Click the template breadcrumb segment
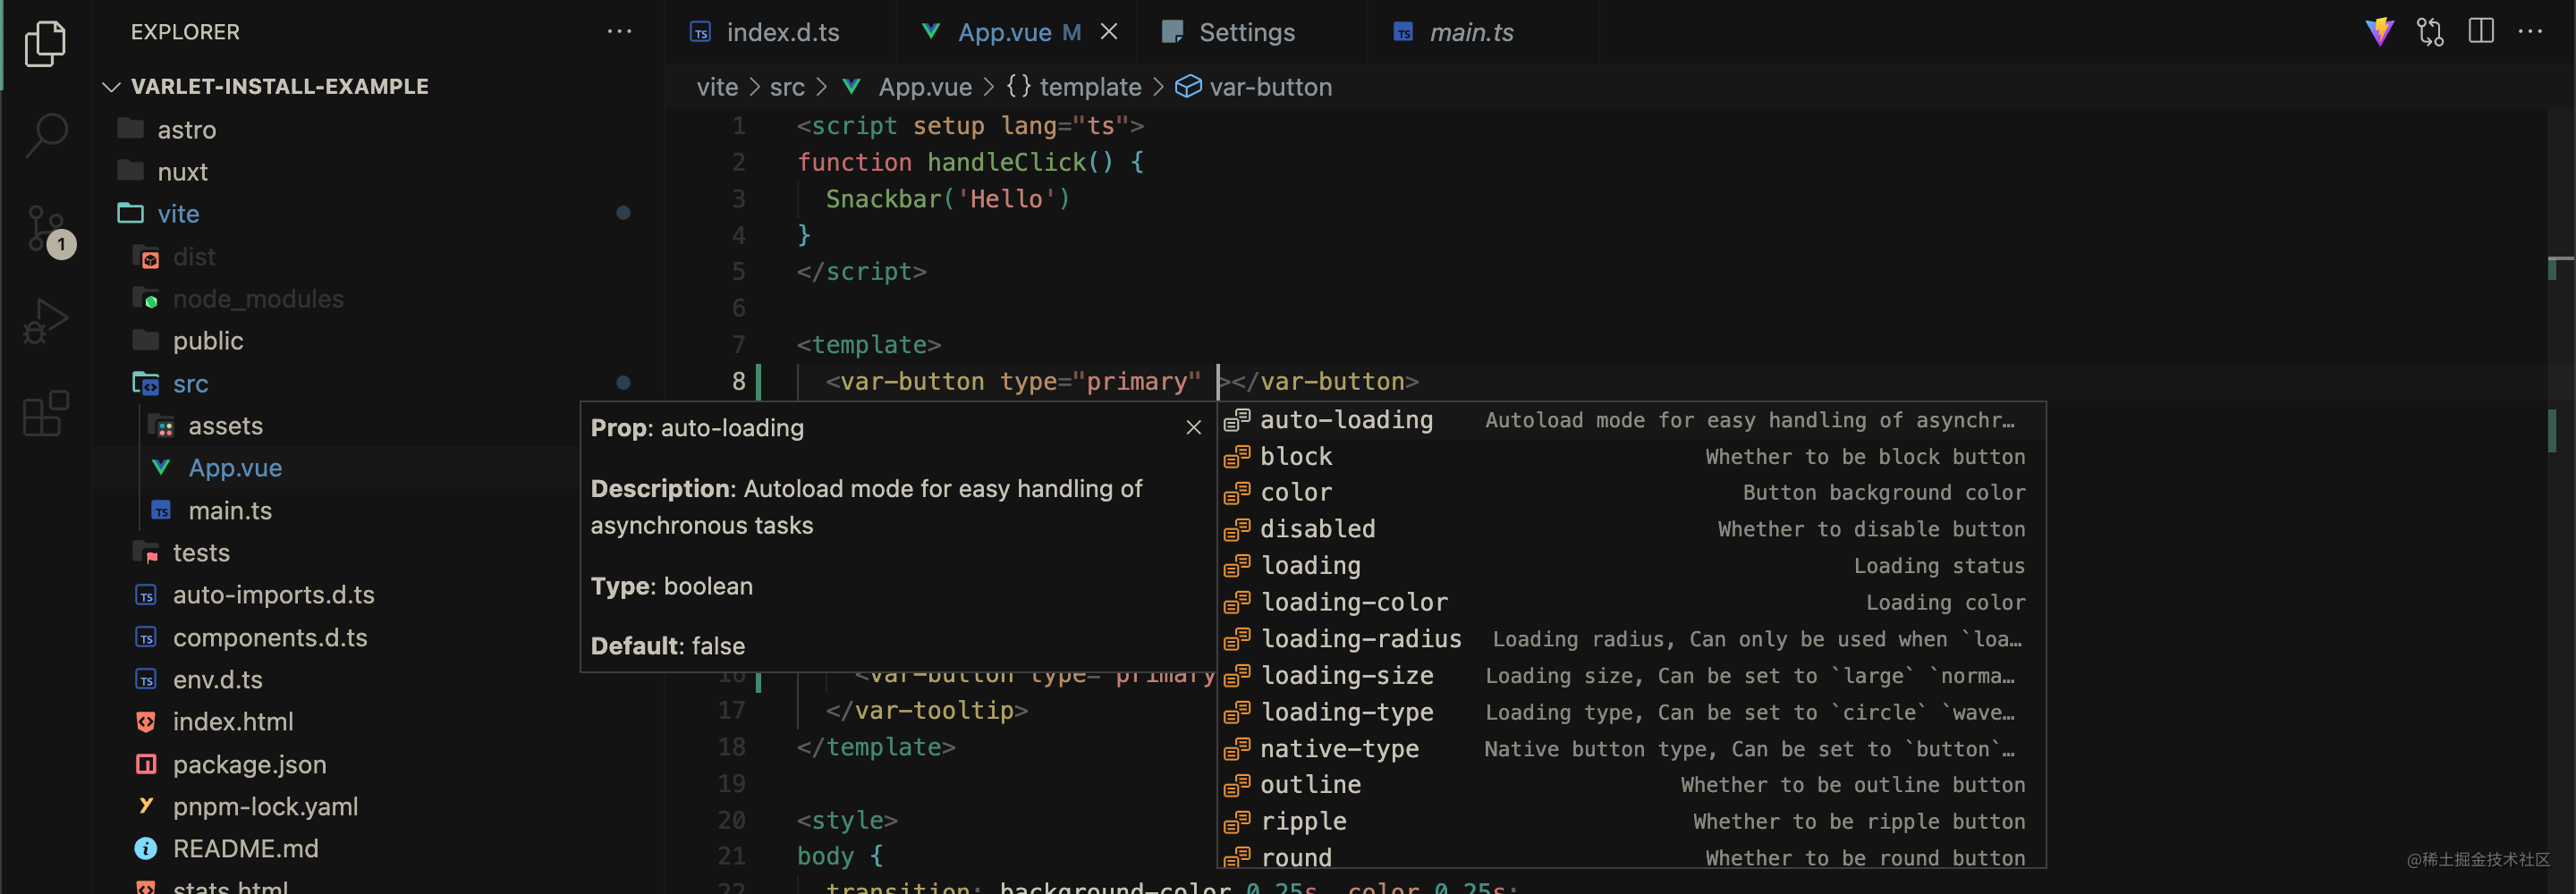 (x=1074, y=87)
